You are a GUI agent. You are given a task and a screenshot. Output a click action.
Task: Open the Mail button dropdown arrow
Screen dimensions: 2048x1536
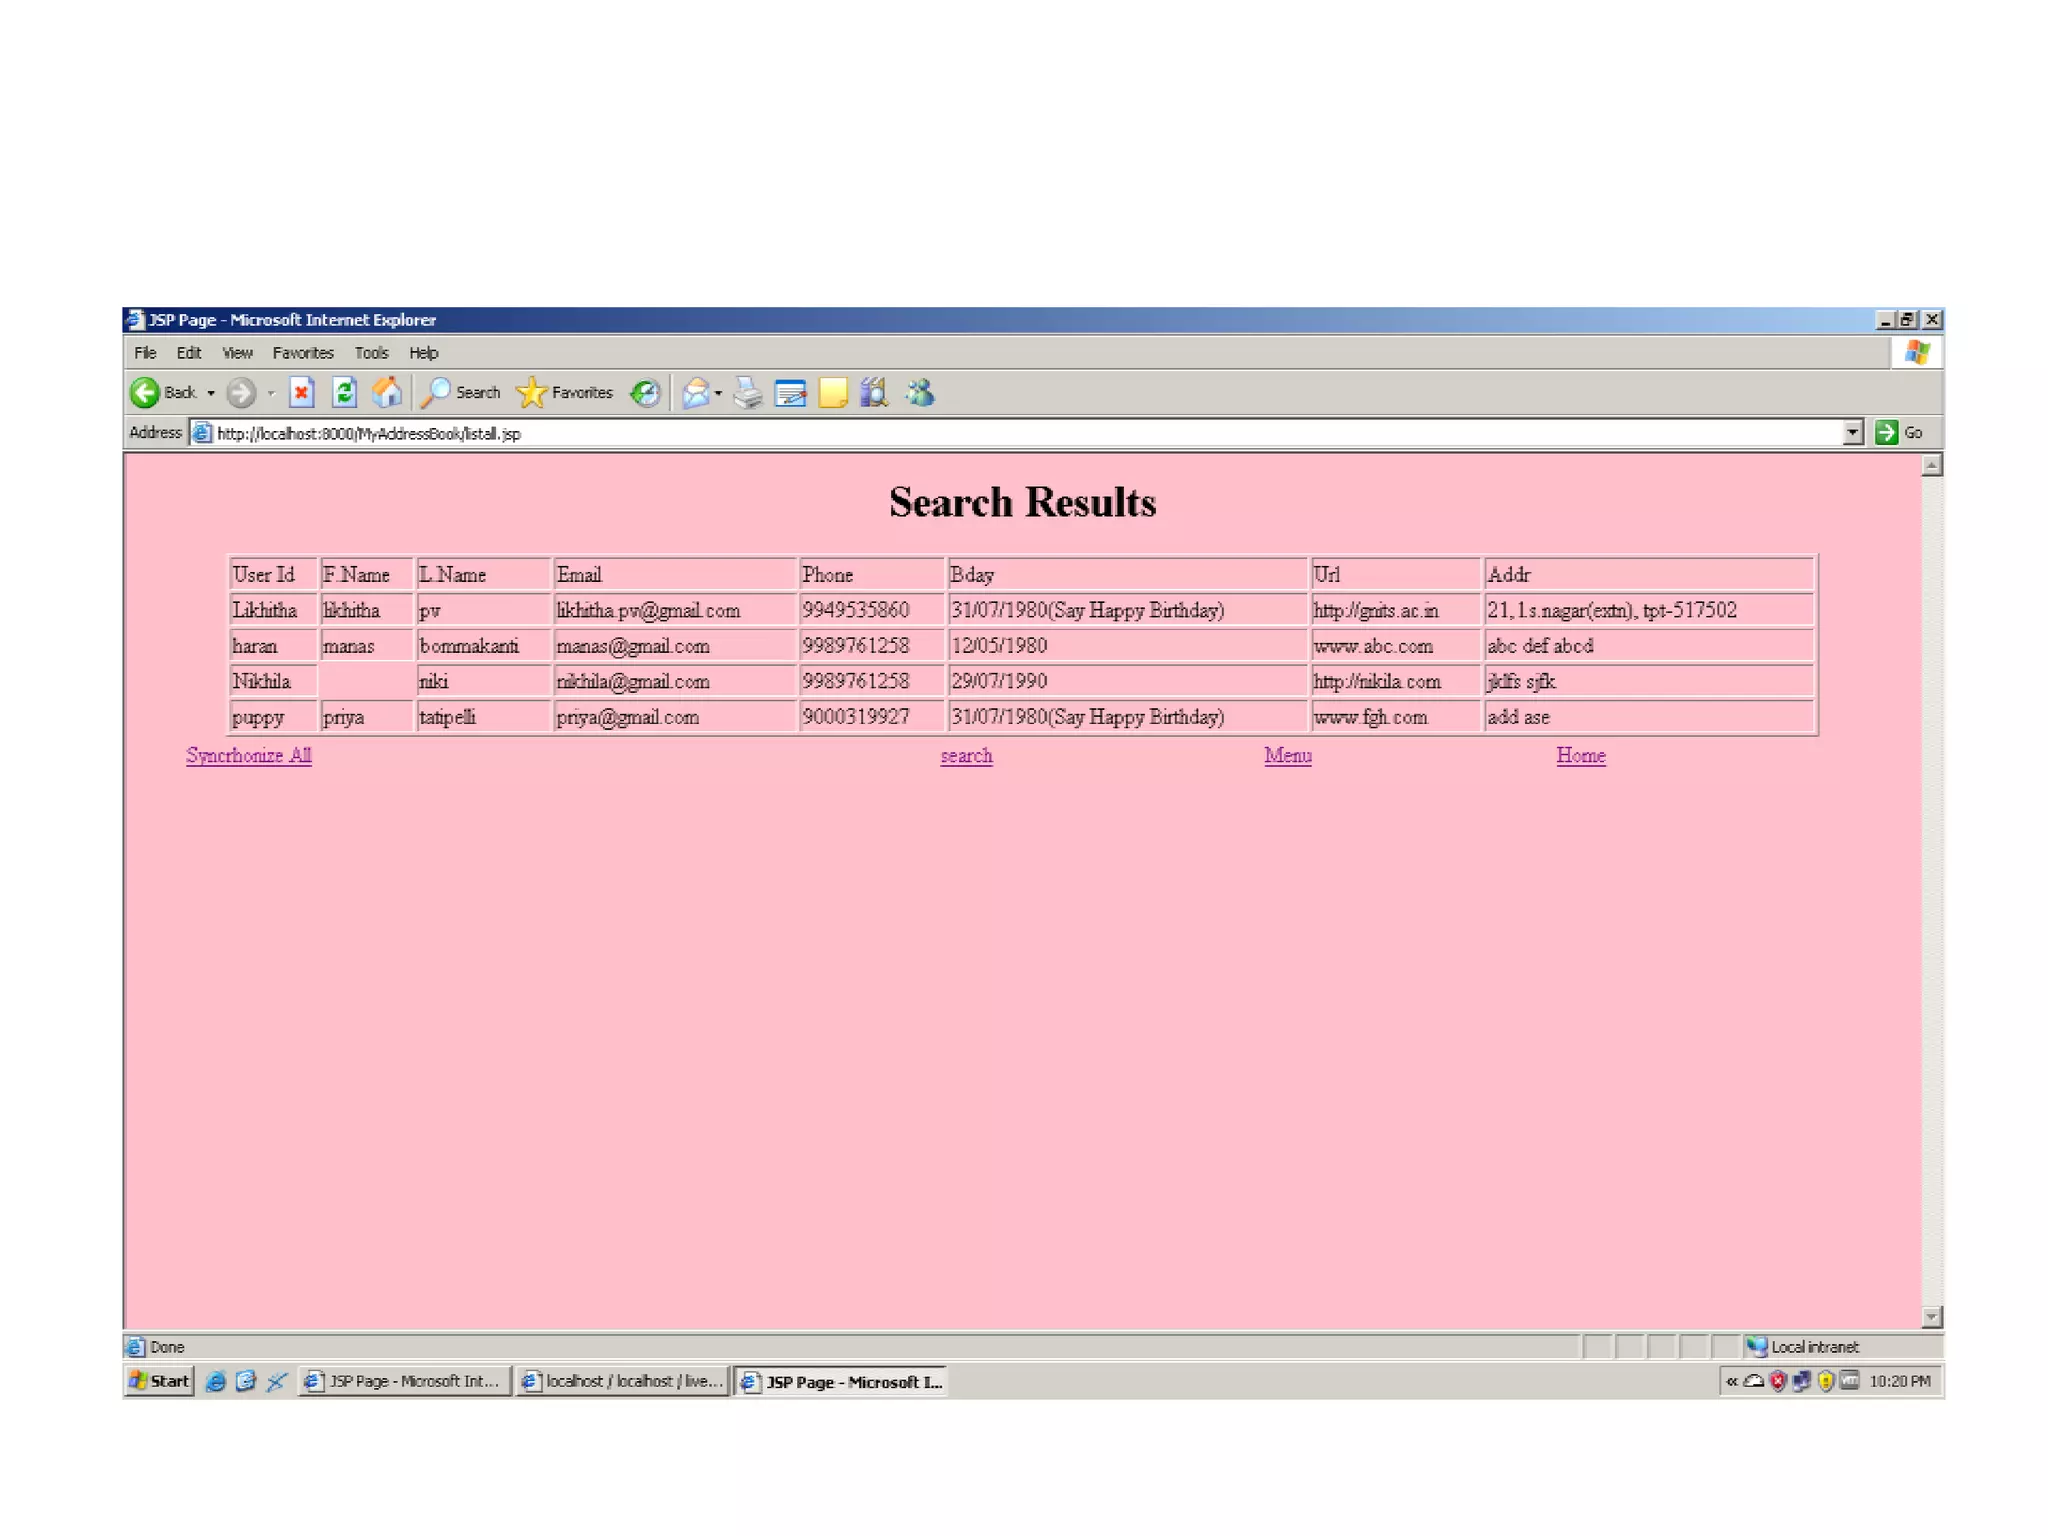(x=719, y=393)
